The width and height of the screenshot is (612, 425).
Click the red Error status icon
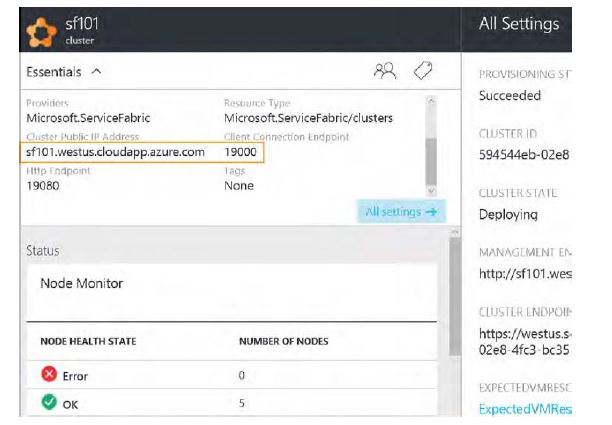49,374
